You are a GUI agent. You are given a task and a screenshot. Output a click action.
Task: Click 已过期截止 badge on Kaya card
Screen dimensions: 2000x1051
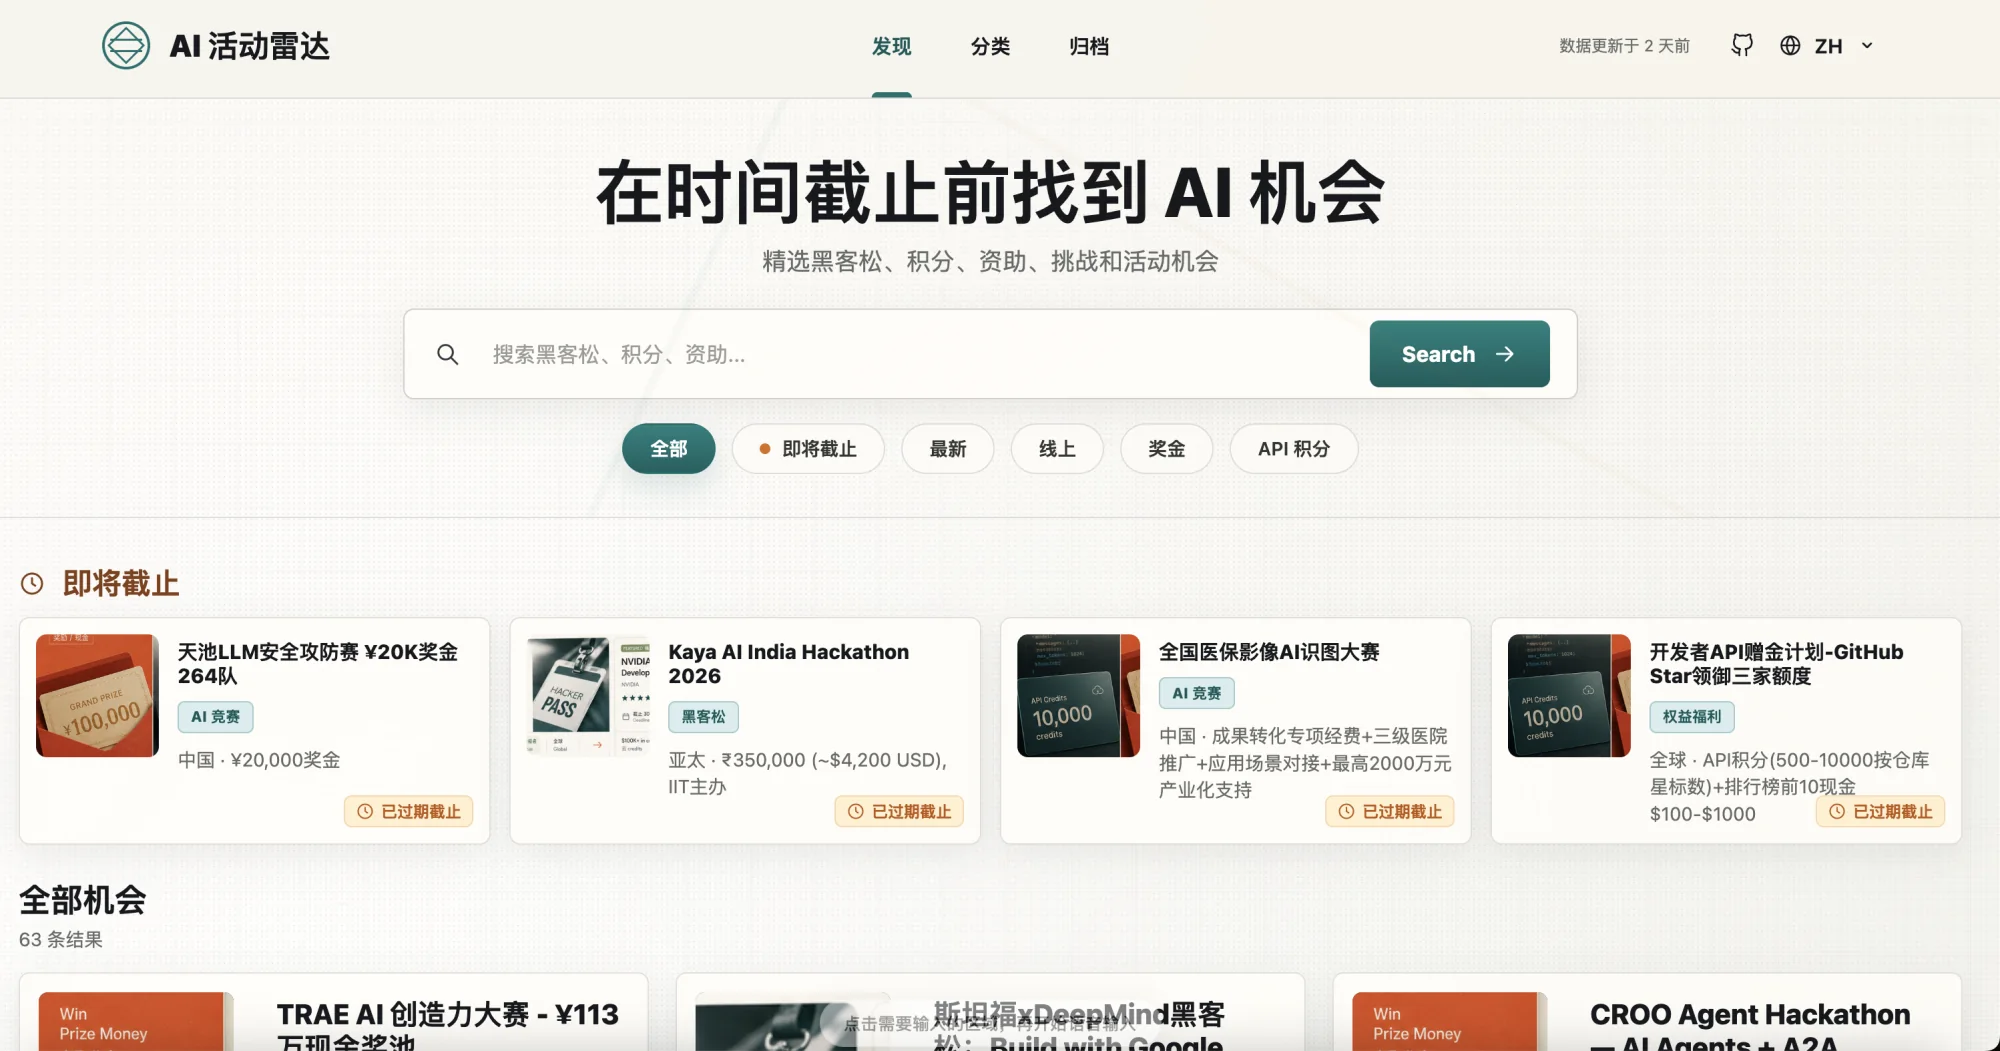click(x=899, y=811)
